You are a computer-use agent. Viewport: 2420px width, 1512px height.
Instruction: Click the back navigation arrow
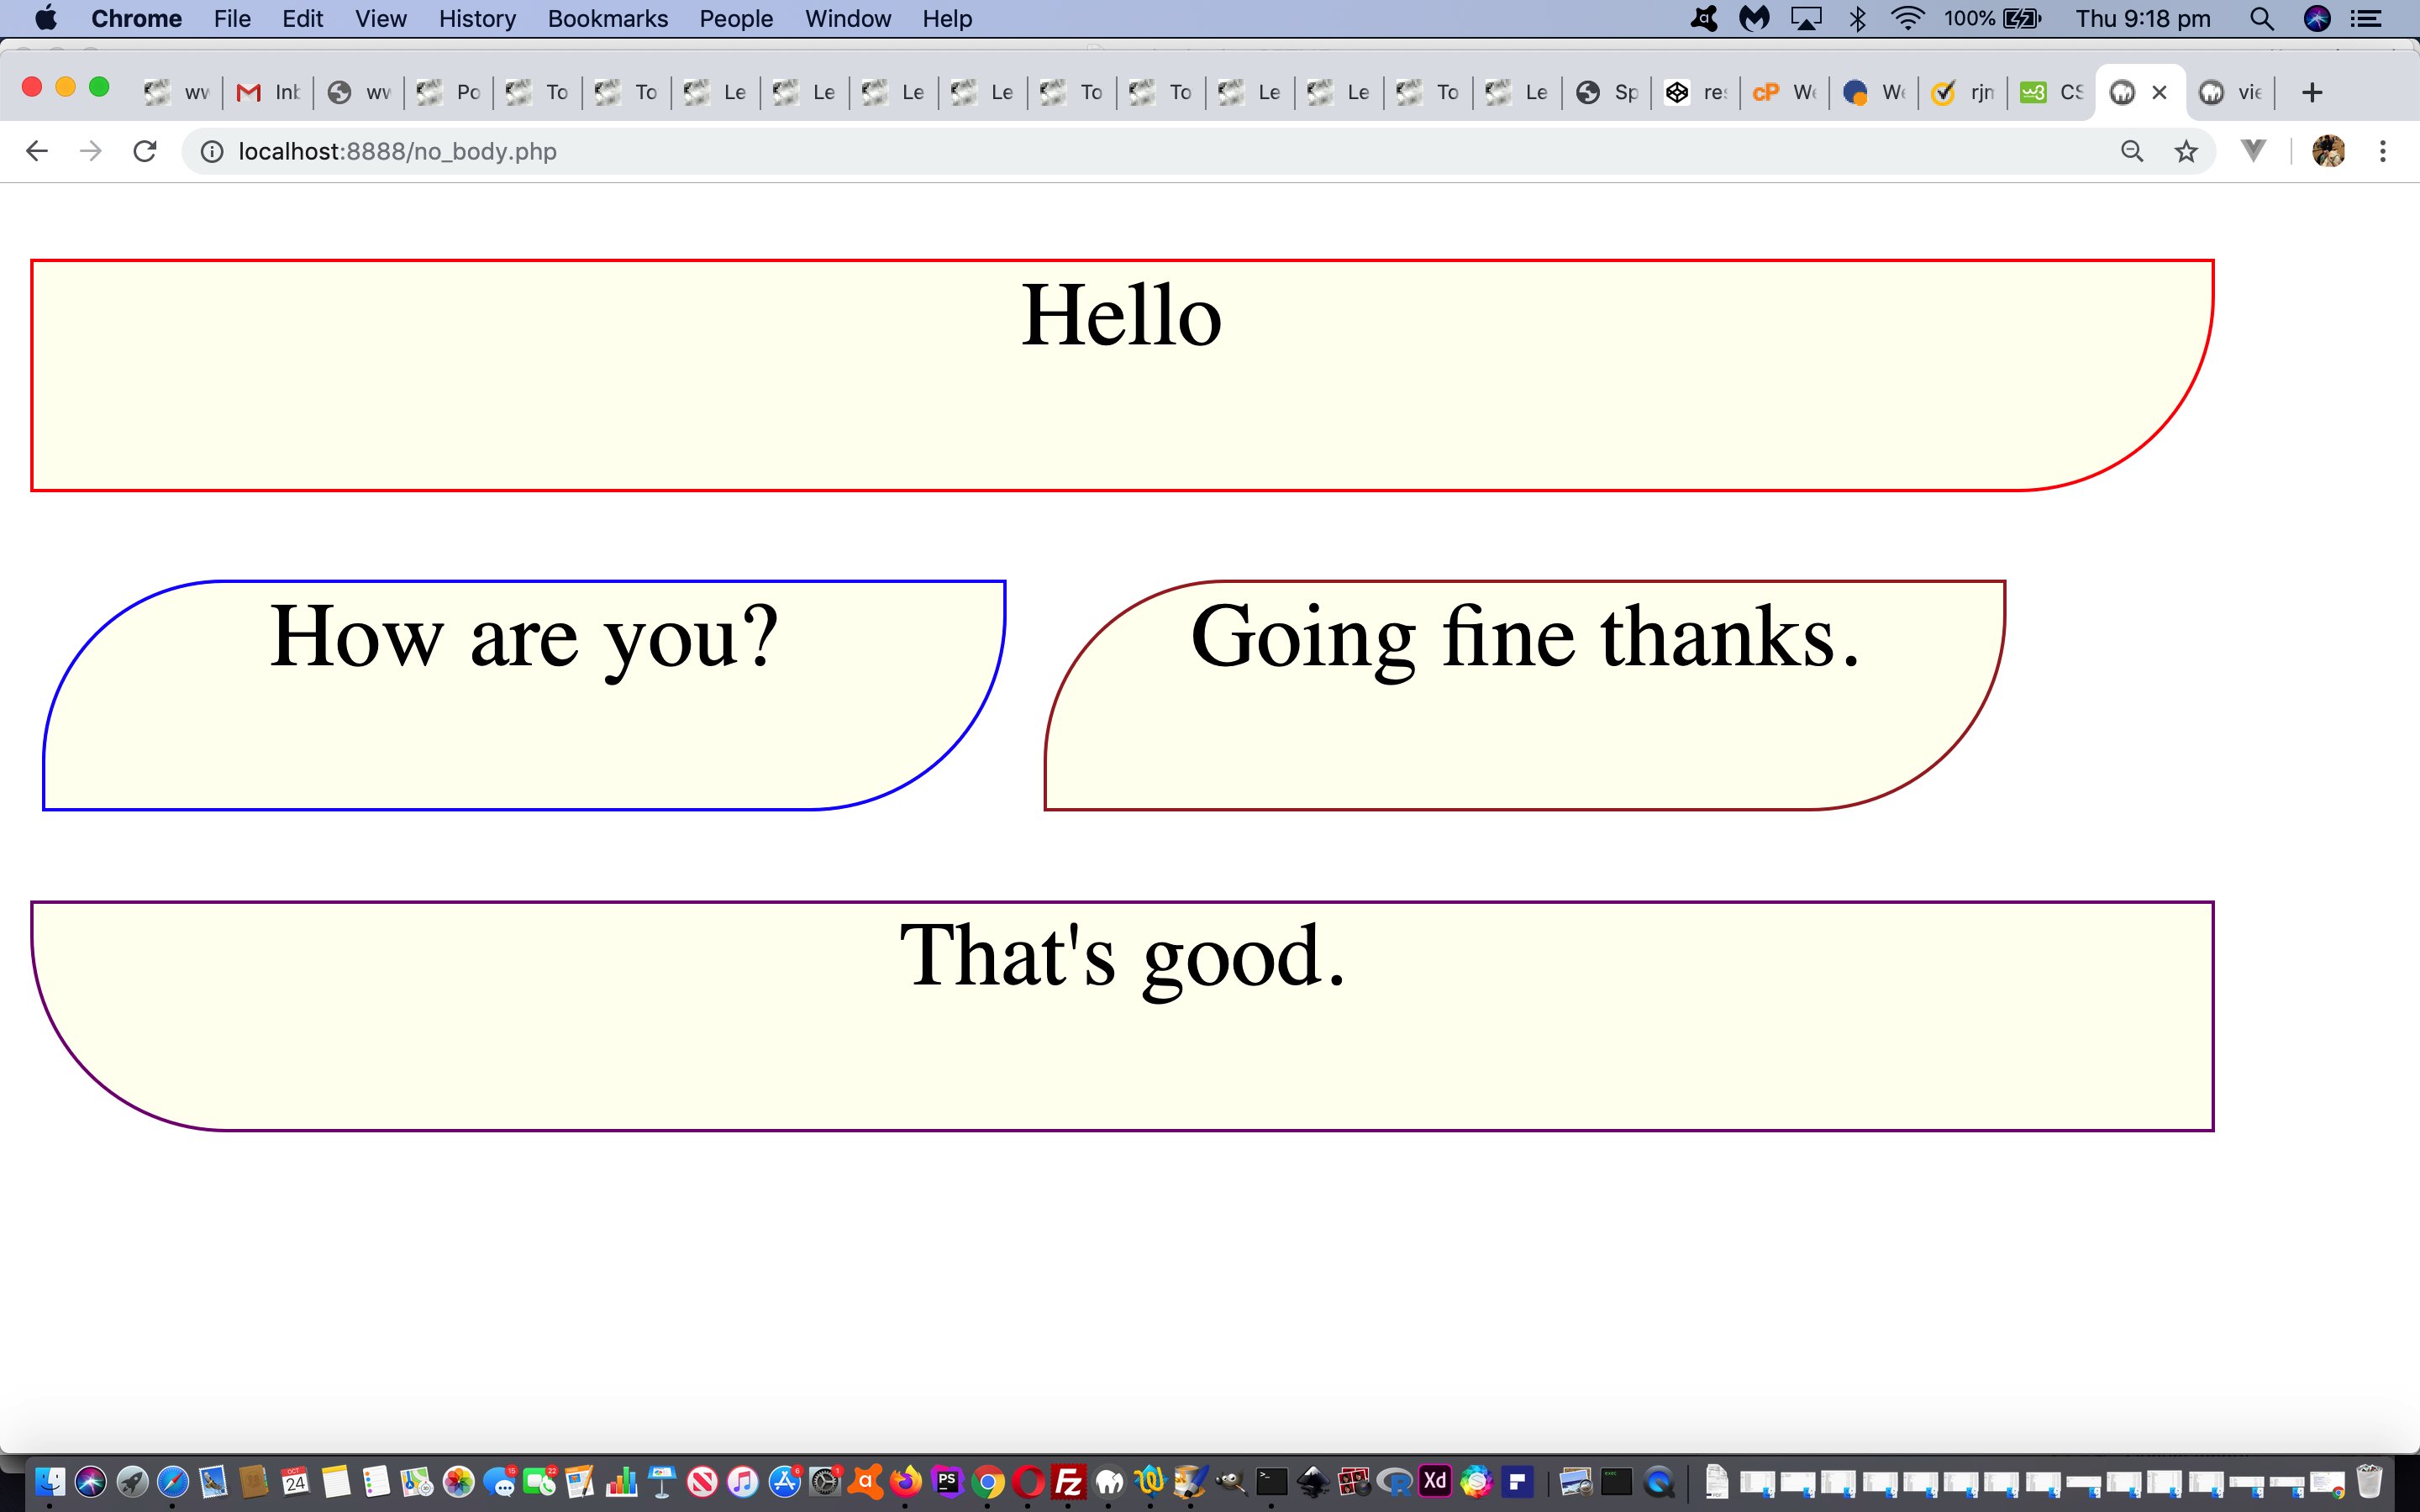point(33,151)
